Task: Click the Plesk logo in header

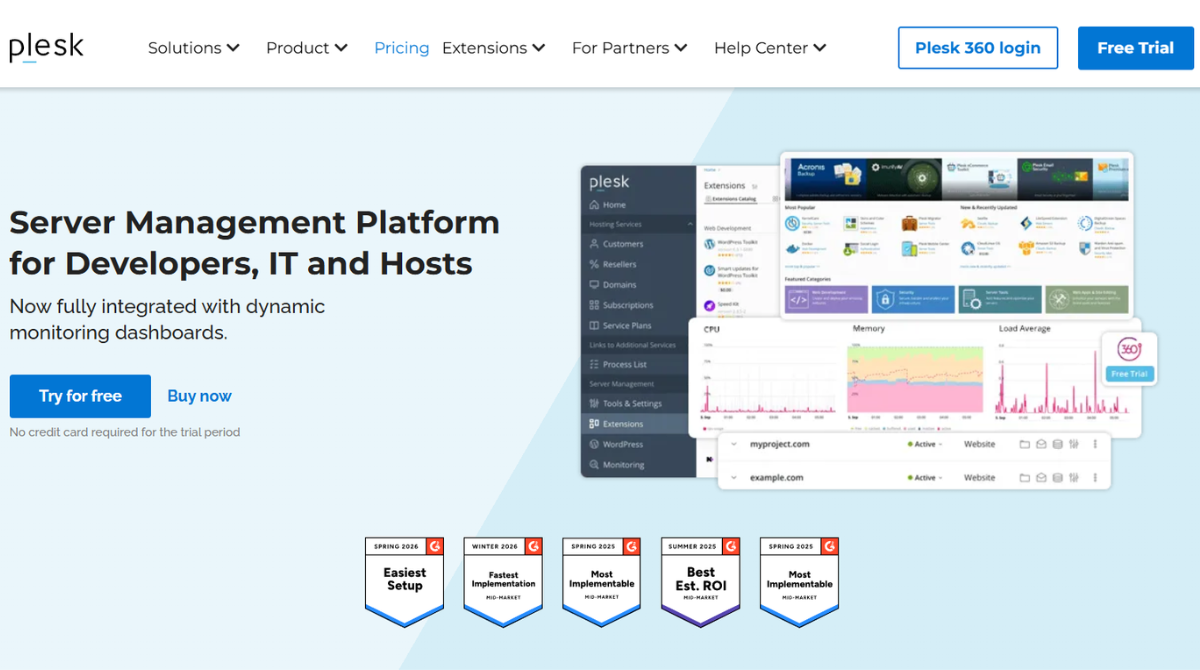Action: tap(46, 47)
